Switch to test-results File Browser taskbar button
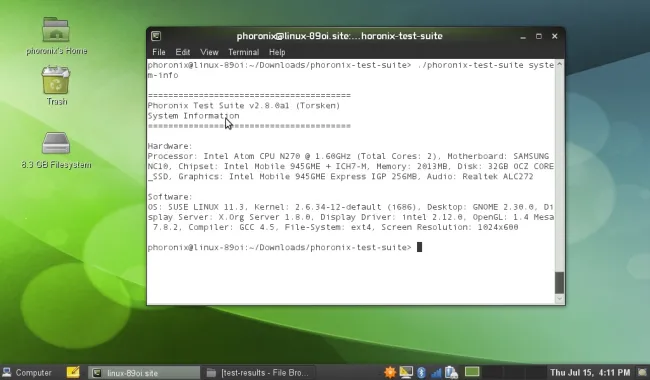 pos(259,373)
